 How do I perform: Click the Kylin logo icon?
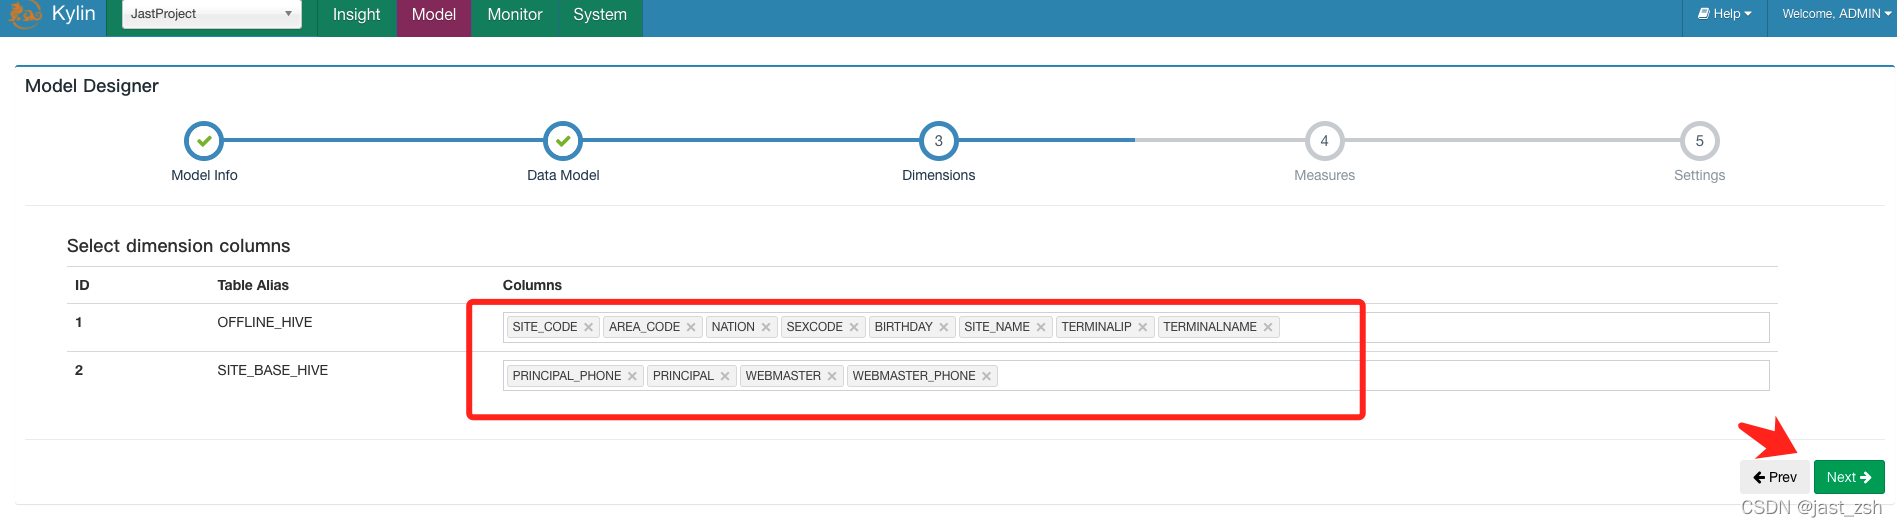[x=25, y=14]
